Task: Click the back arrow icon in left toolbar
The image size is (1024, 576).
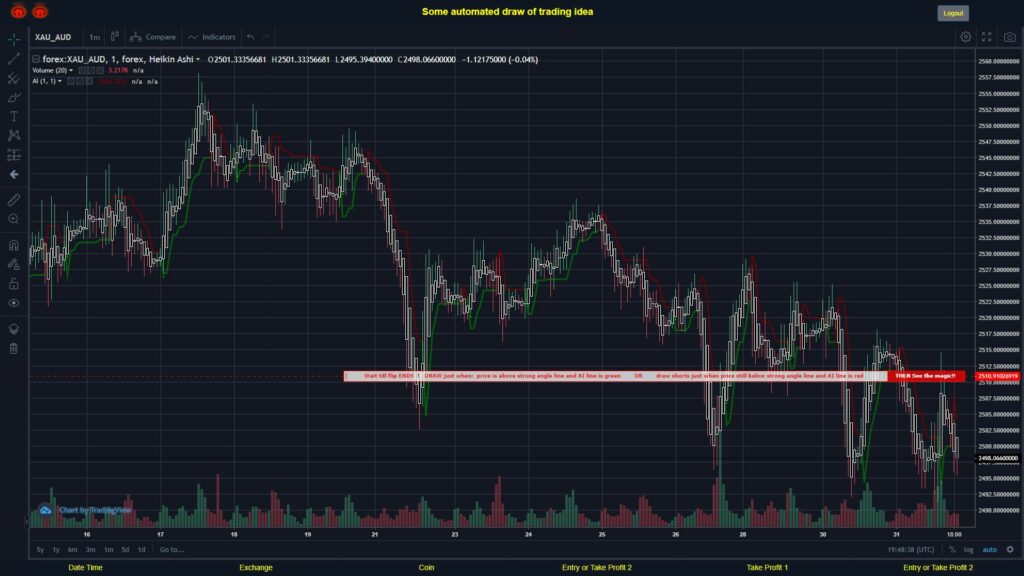Action: click(14, 174)
